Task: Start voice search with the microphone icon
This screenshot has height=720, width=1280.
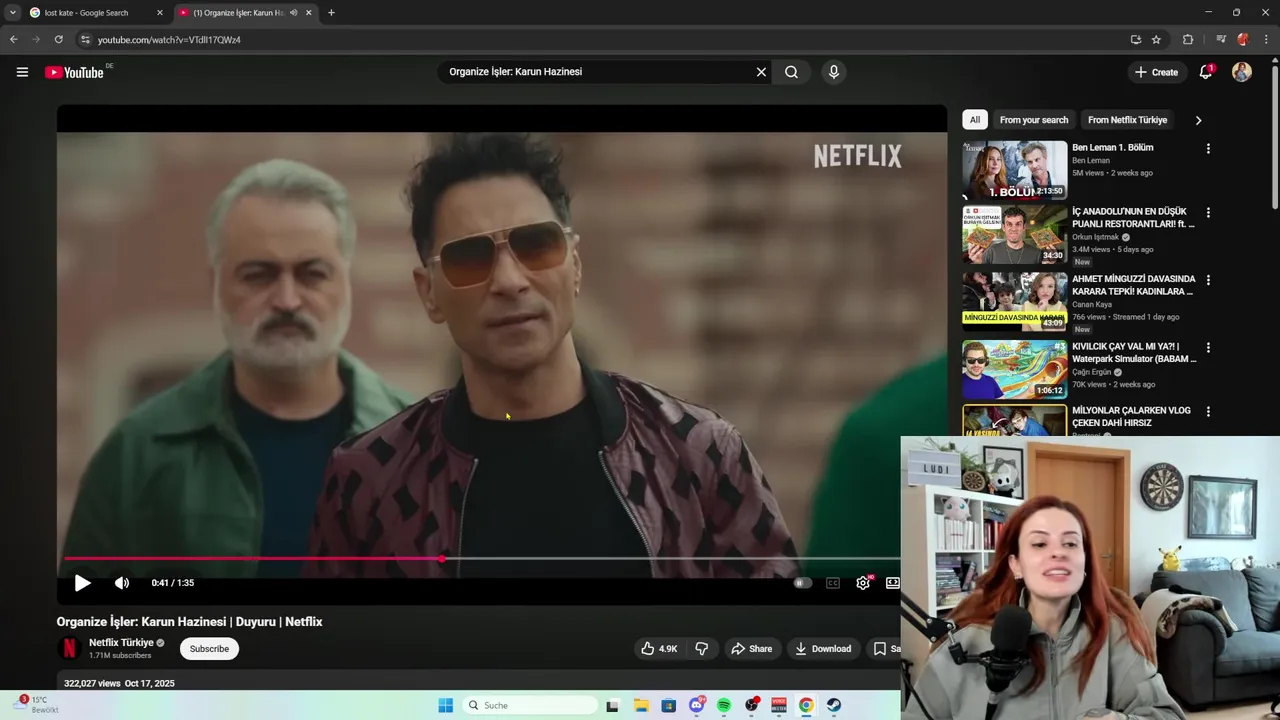Action: click(833, 72)
